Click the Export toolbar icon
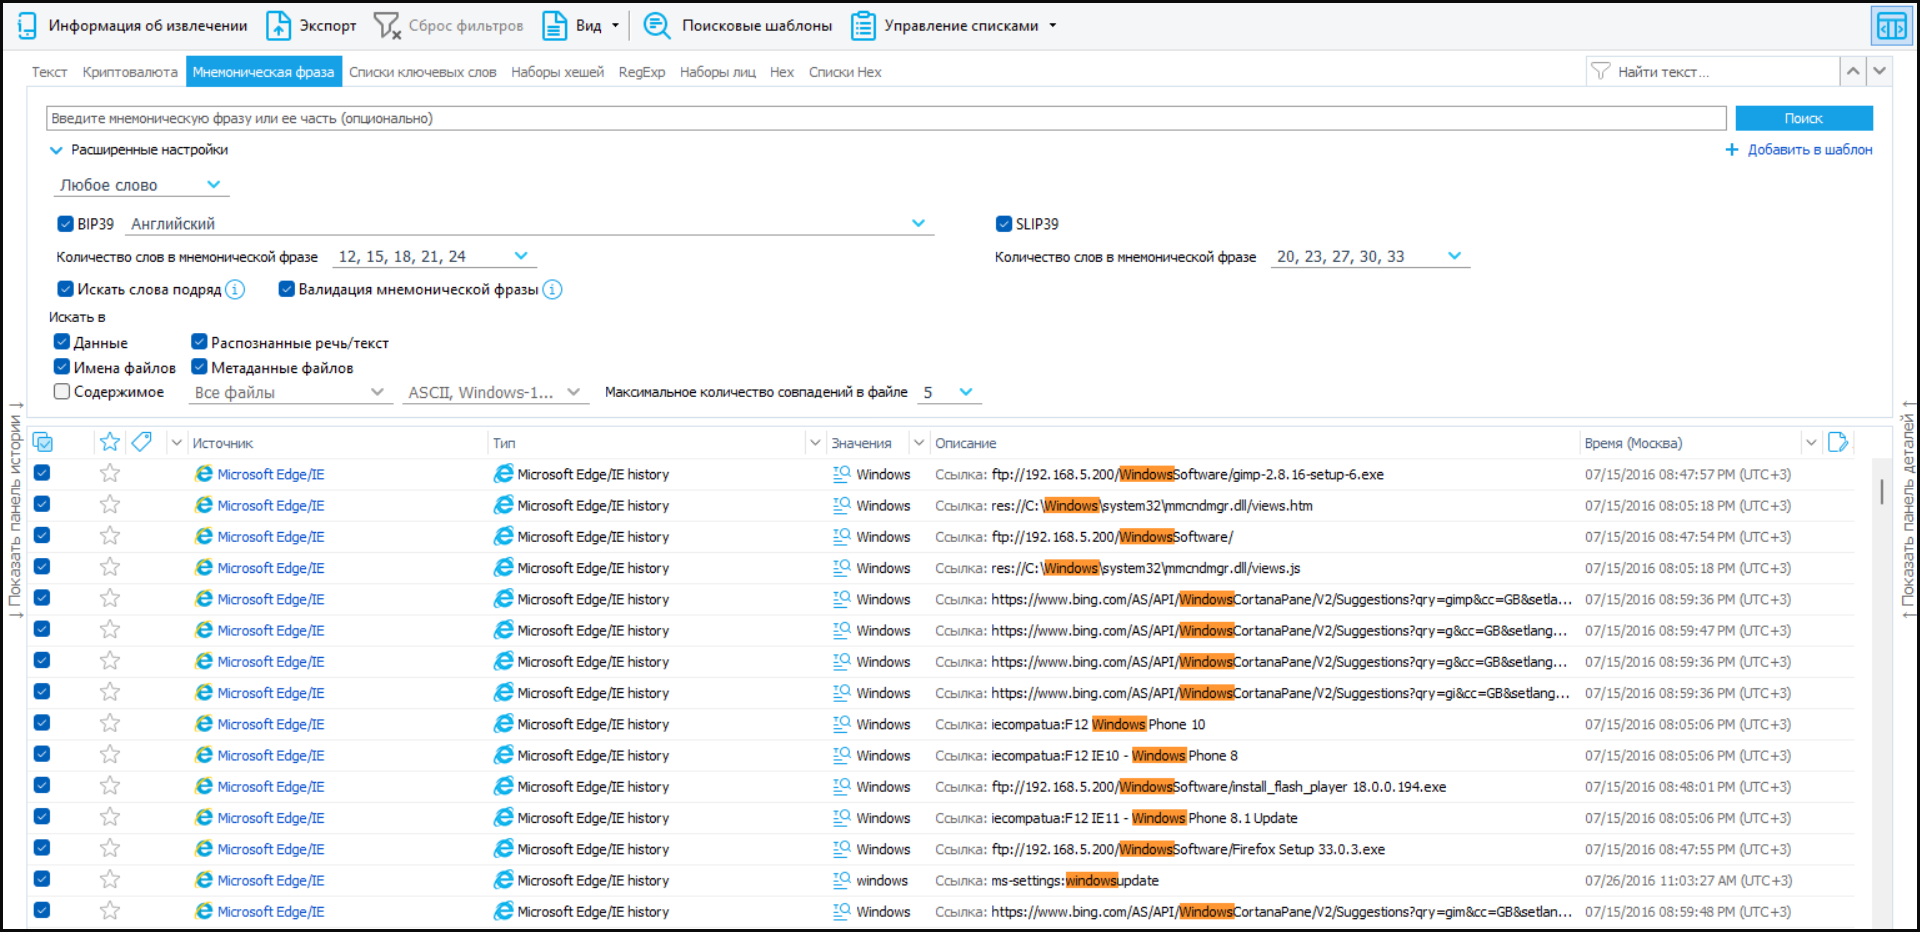 tap(278, 26)
